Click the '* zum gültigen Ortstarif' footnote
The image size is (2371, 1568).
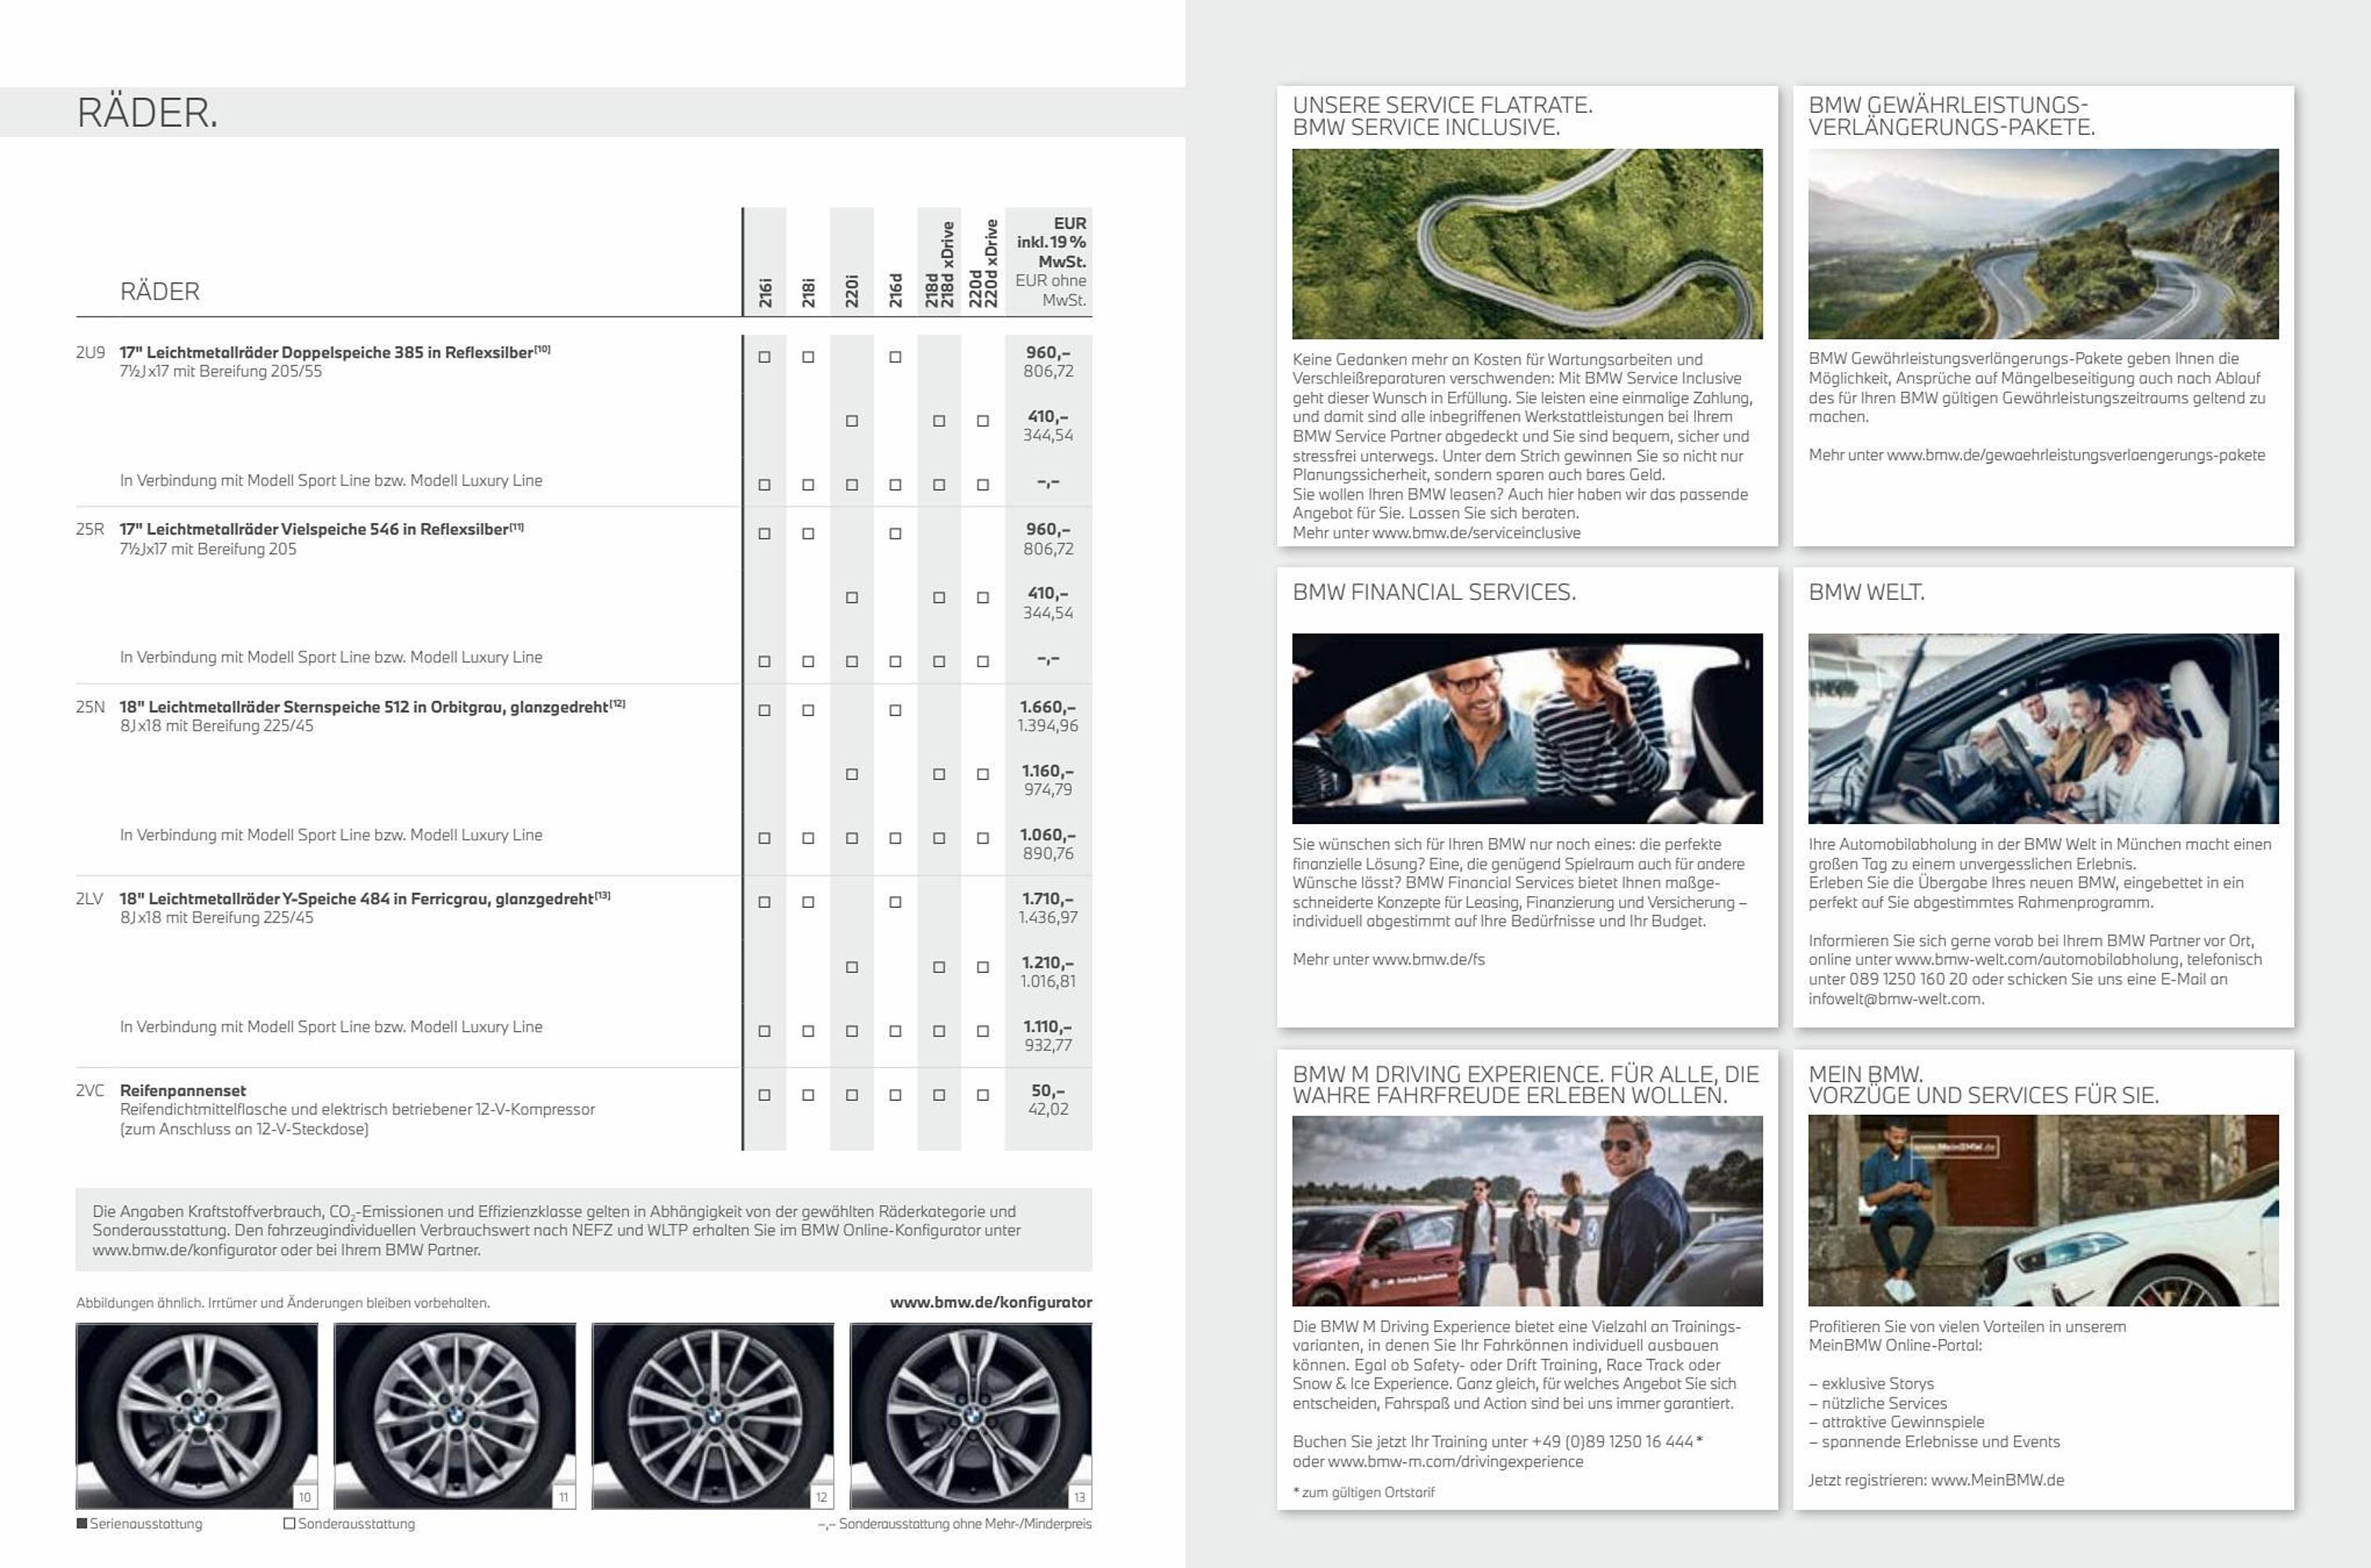pyautogui.click(x=1363, y=1492)
